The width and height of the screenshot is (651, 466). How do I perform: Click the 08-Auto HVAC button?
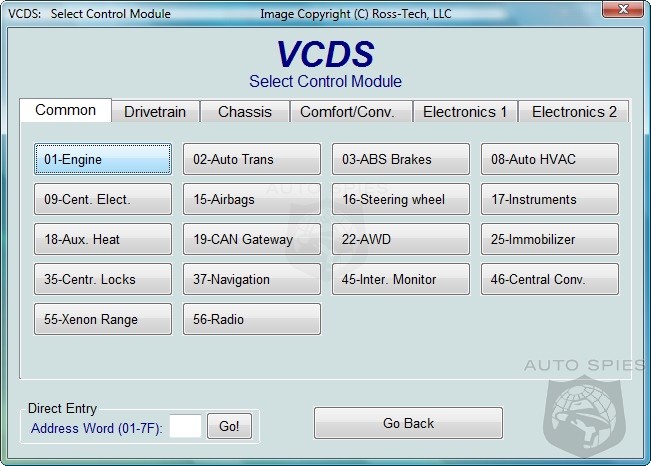(549, 159)
